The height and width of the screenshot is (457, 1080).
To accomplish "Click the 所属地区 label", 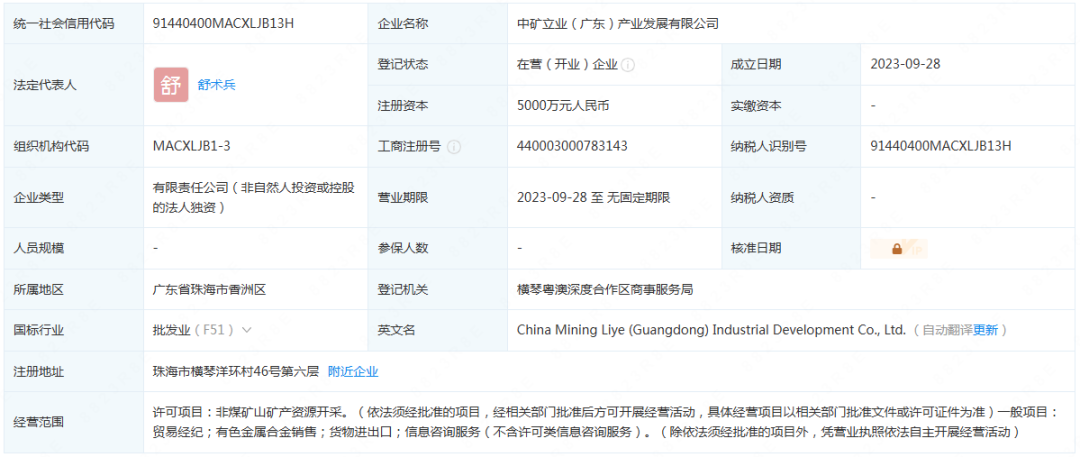I will coord(39,290).
